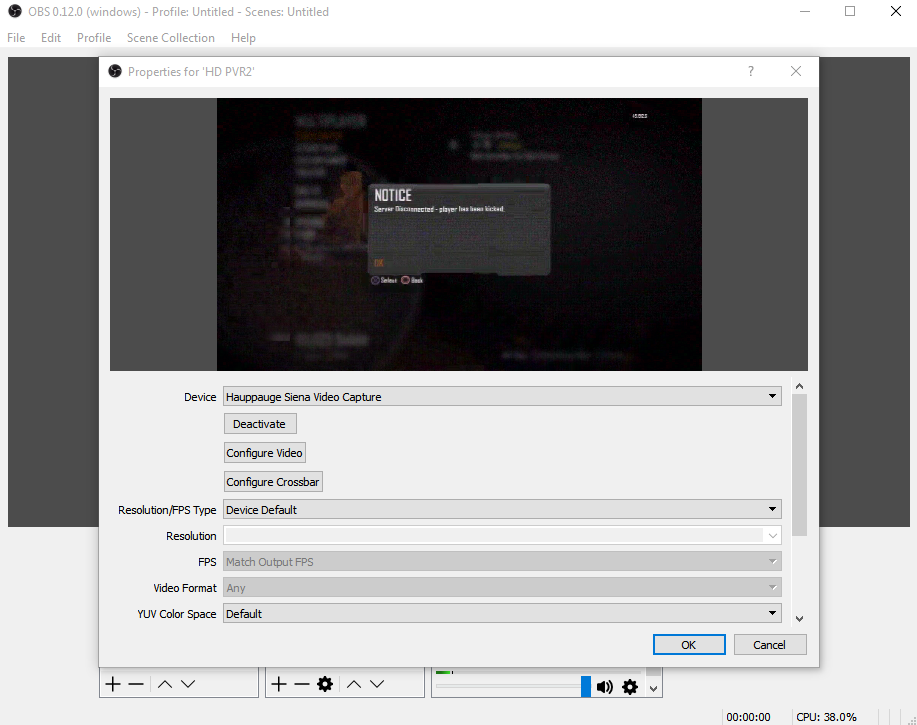Open the Edit menu
This screenshot has height=725, width=917.
(x=51, y=37)
